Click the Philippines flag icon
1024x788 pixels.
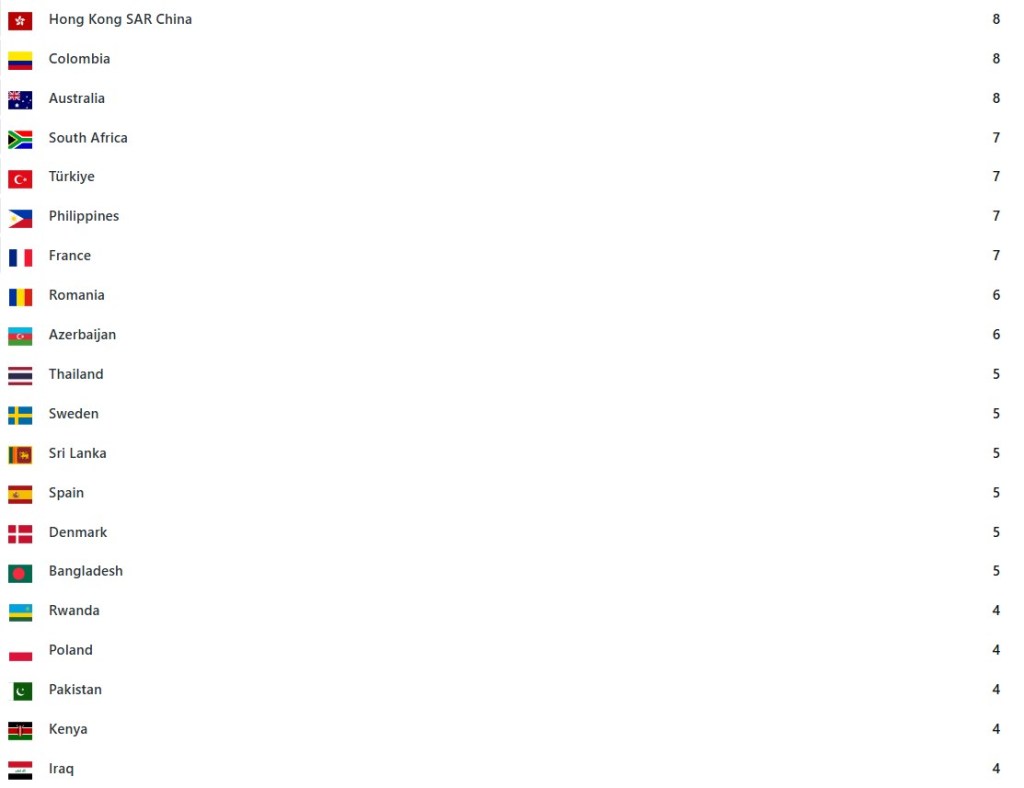tap(20, 218)
